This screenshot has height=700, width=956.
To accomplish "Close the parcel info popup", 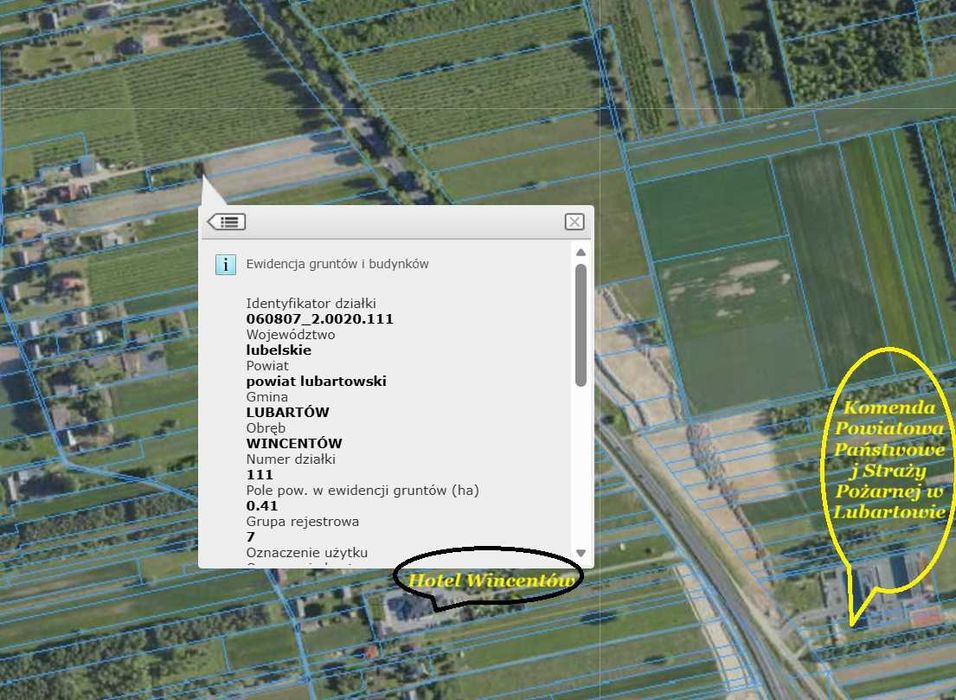I will tap(574, 221).
